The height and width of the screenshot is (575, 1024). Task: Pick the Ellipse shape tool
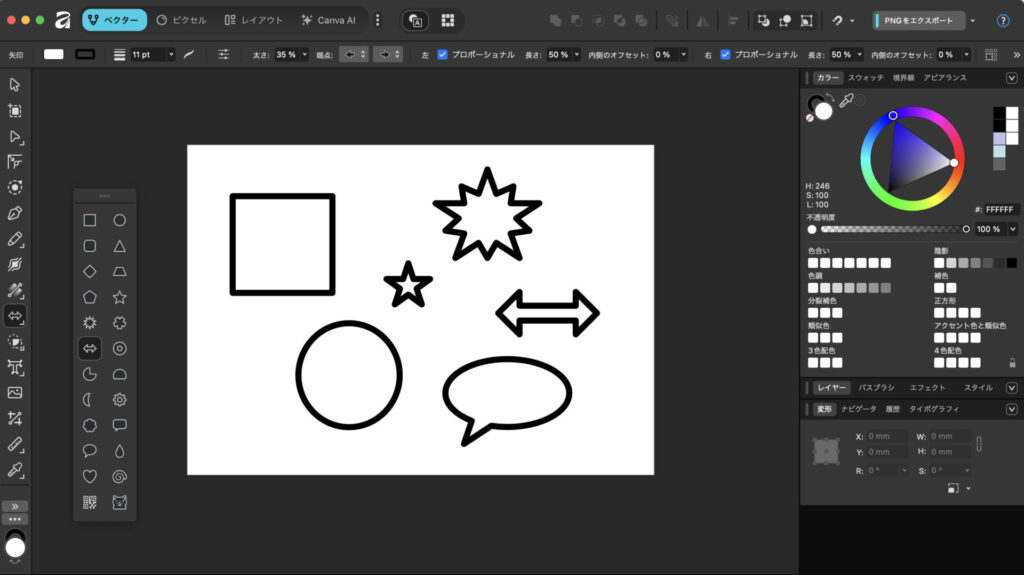(x=120, y=220)
